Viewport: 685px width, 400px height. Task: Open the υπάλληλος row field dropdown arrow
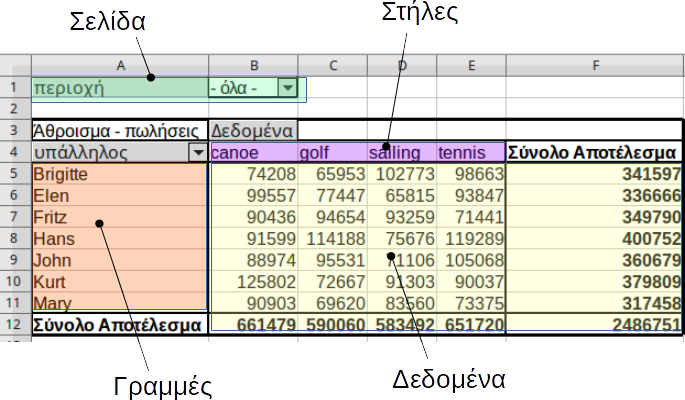coord(198,152)
